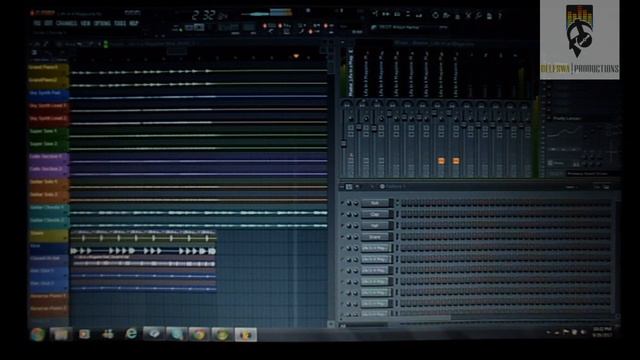Open the HELP menu

(134, 24)
